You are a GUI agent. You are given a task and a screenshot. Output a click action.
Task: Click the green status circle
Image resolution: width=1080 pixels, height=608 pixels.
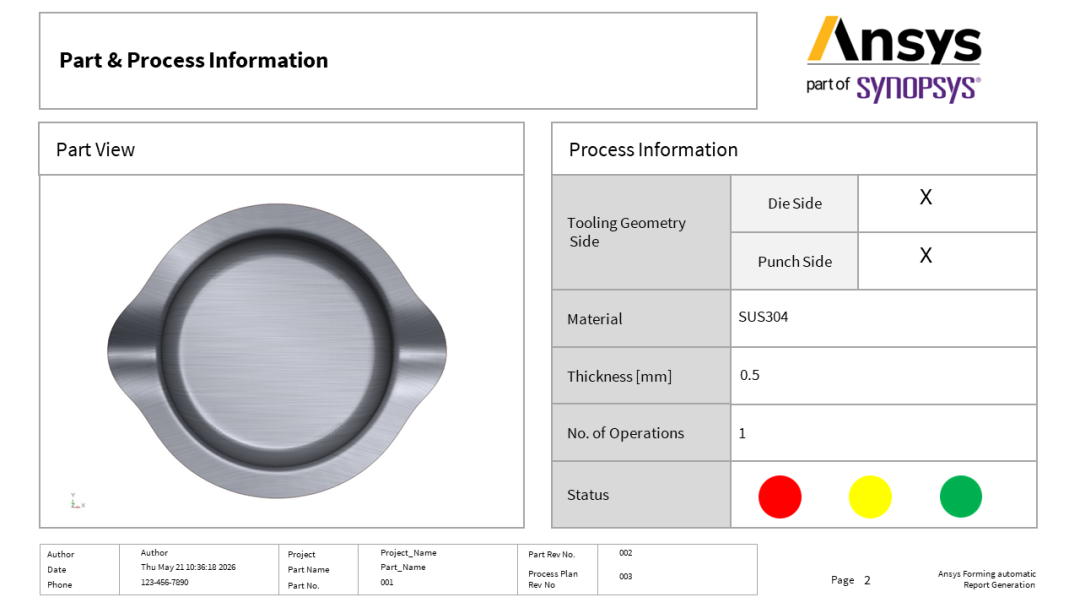point(961,496)
